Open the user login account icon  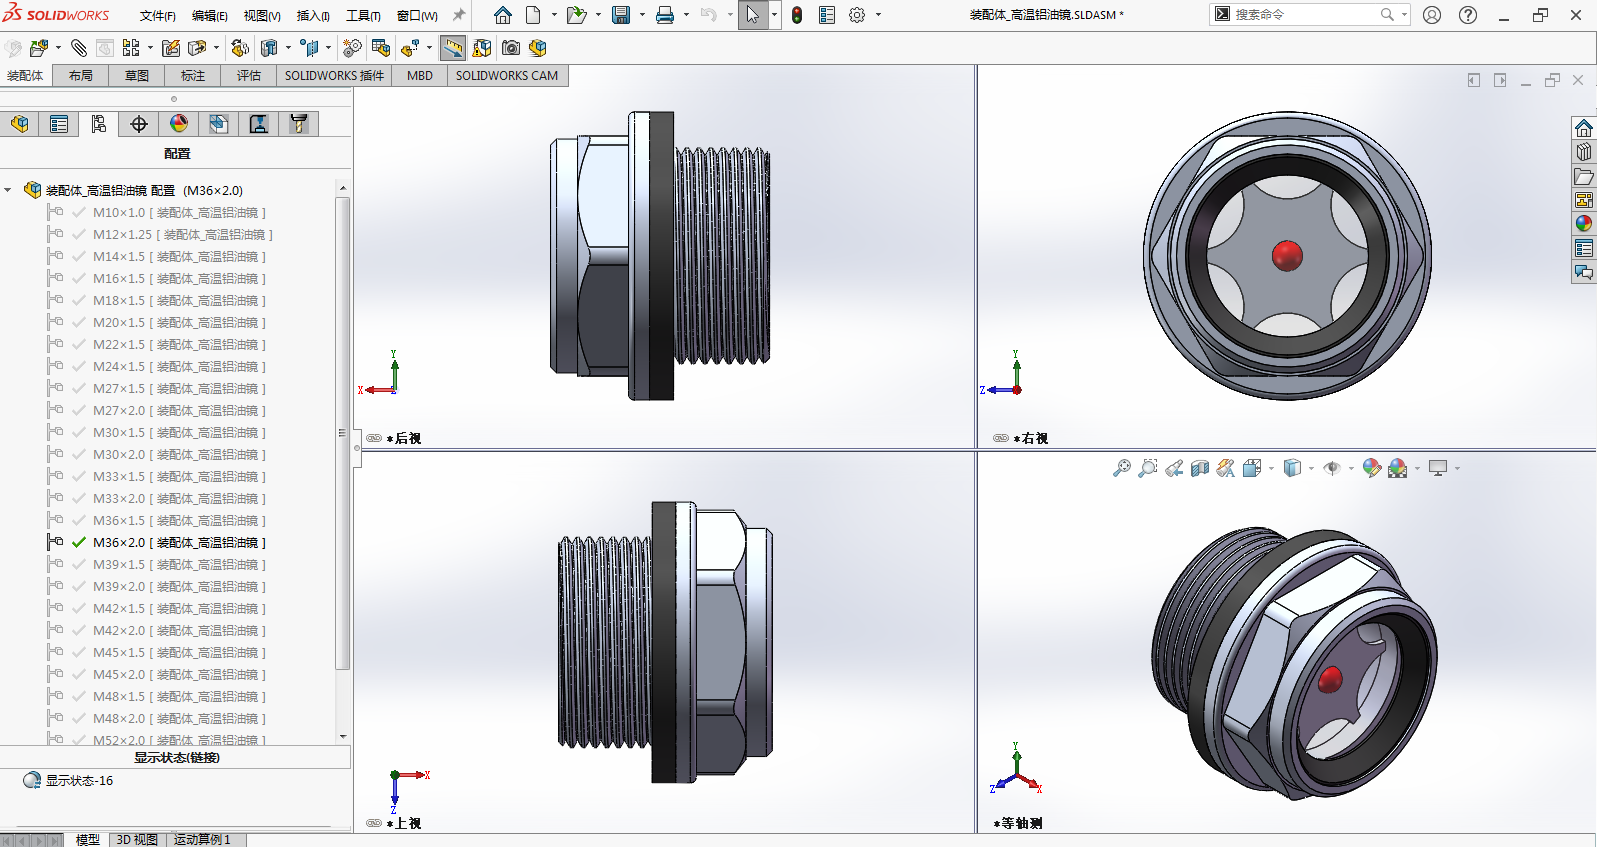click(x=1432, y=15)
